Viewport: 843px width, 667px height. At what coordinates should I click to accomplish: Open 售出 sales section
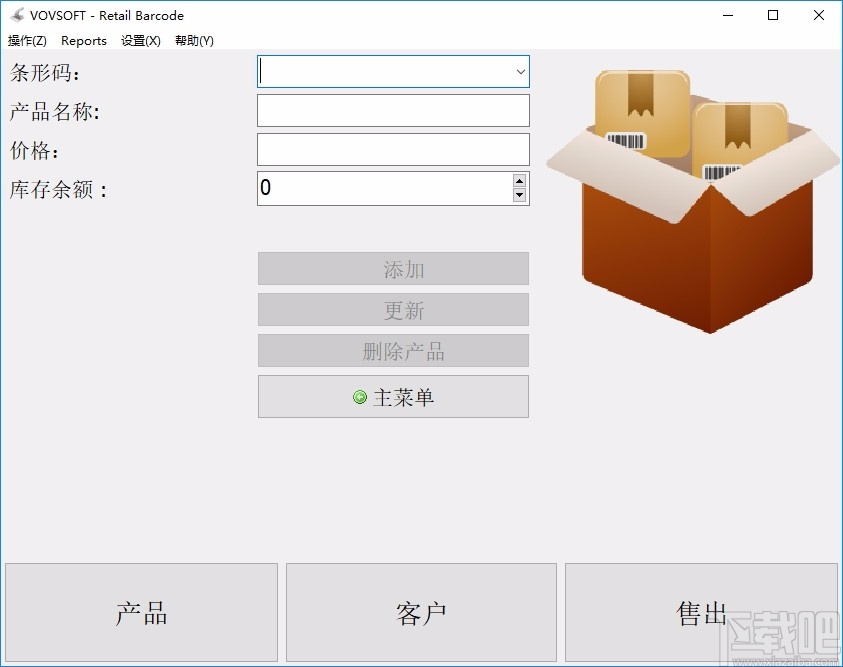click(x=701, y=612)
